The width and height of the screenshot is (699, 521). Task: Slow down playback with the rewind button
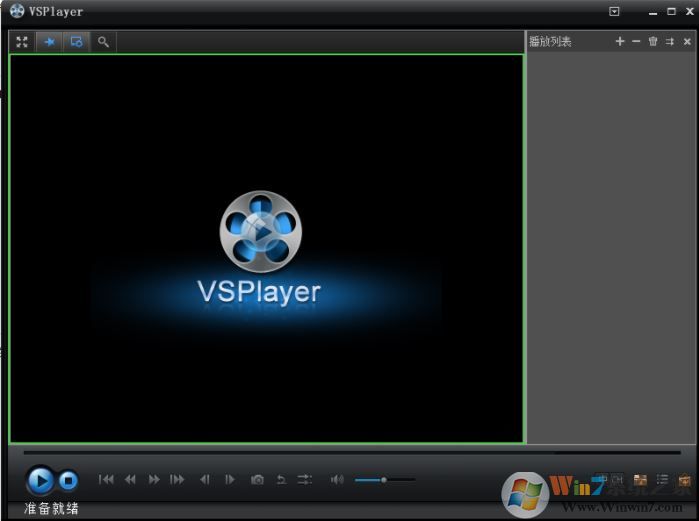click(x=130, y=480)
